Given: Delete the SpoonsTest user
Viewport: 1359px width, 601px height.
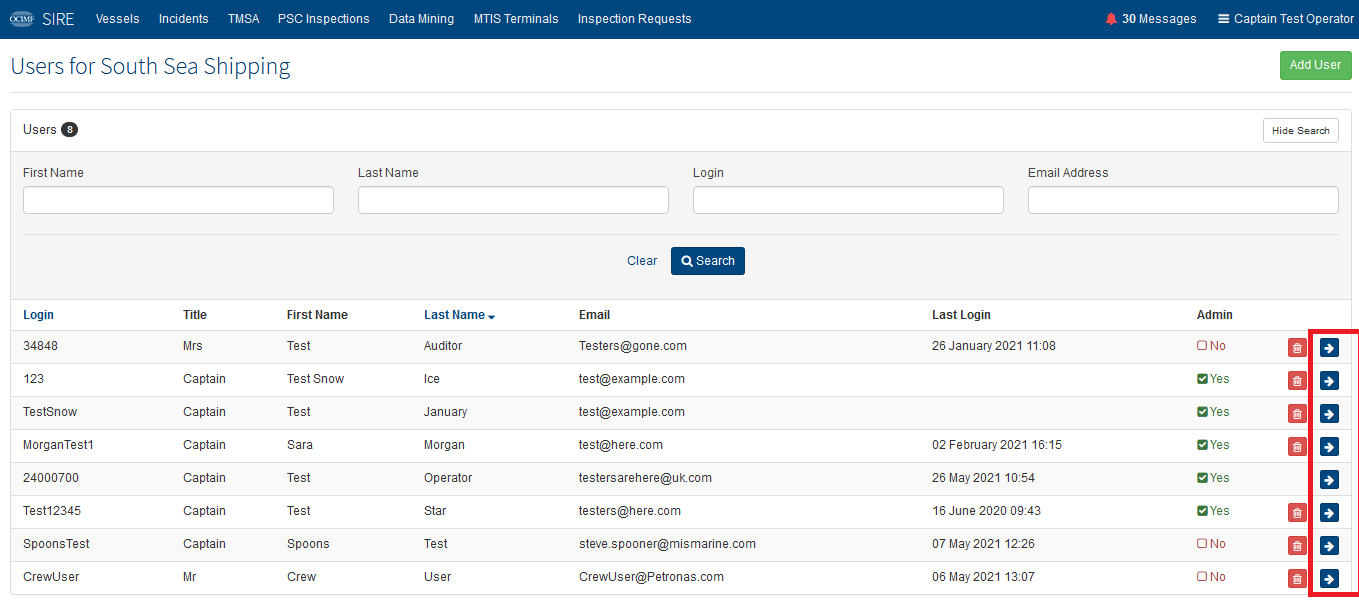Looking at the screenshot, I should [1297, 545].
